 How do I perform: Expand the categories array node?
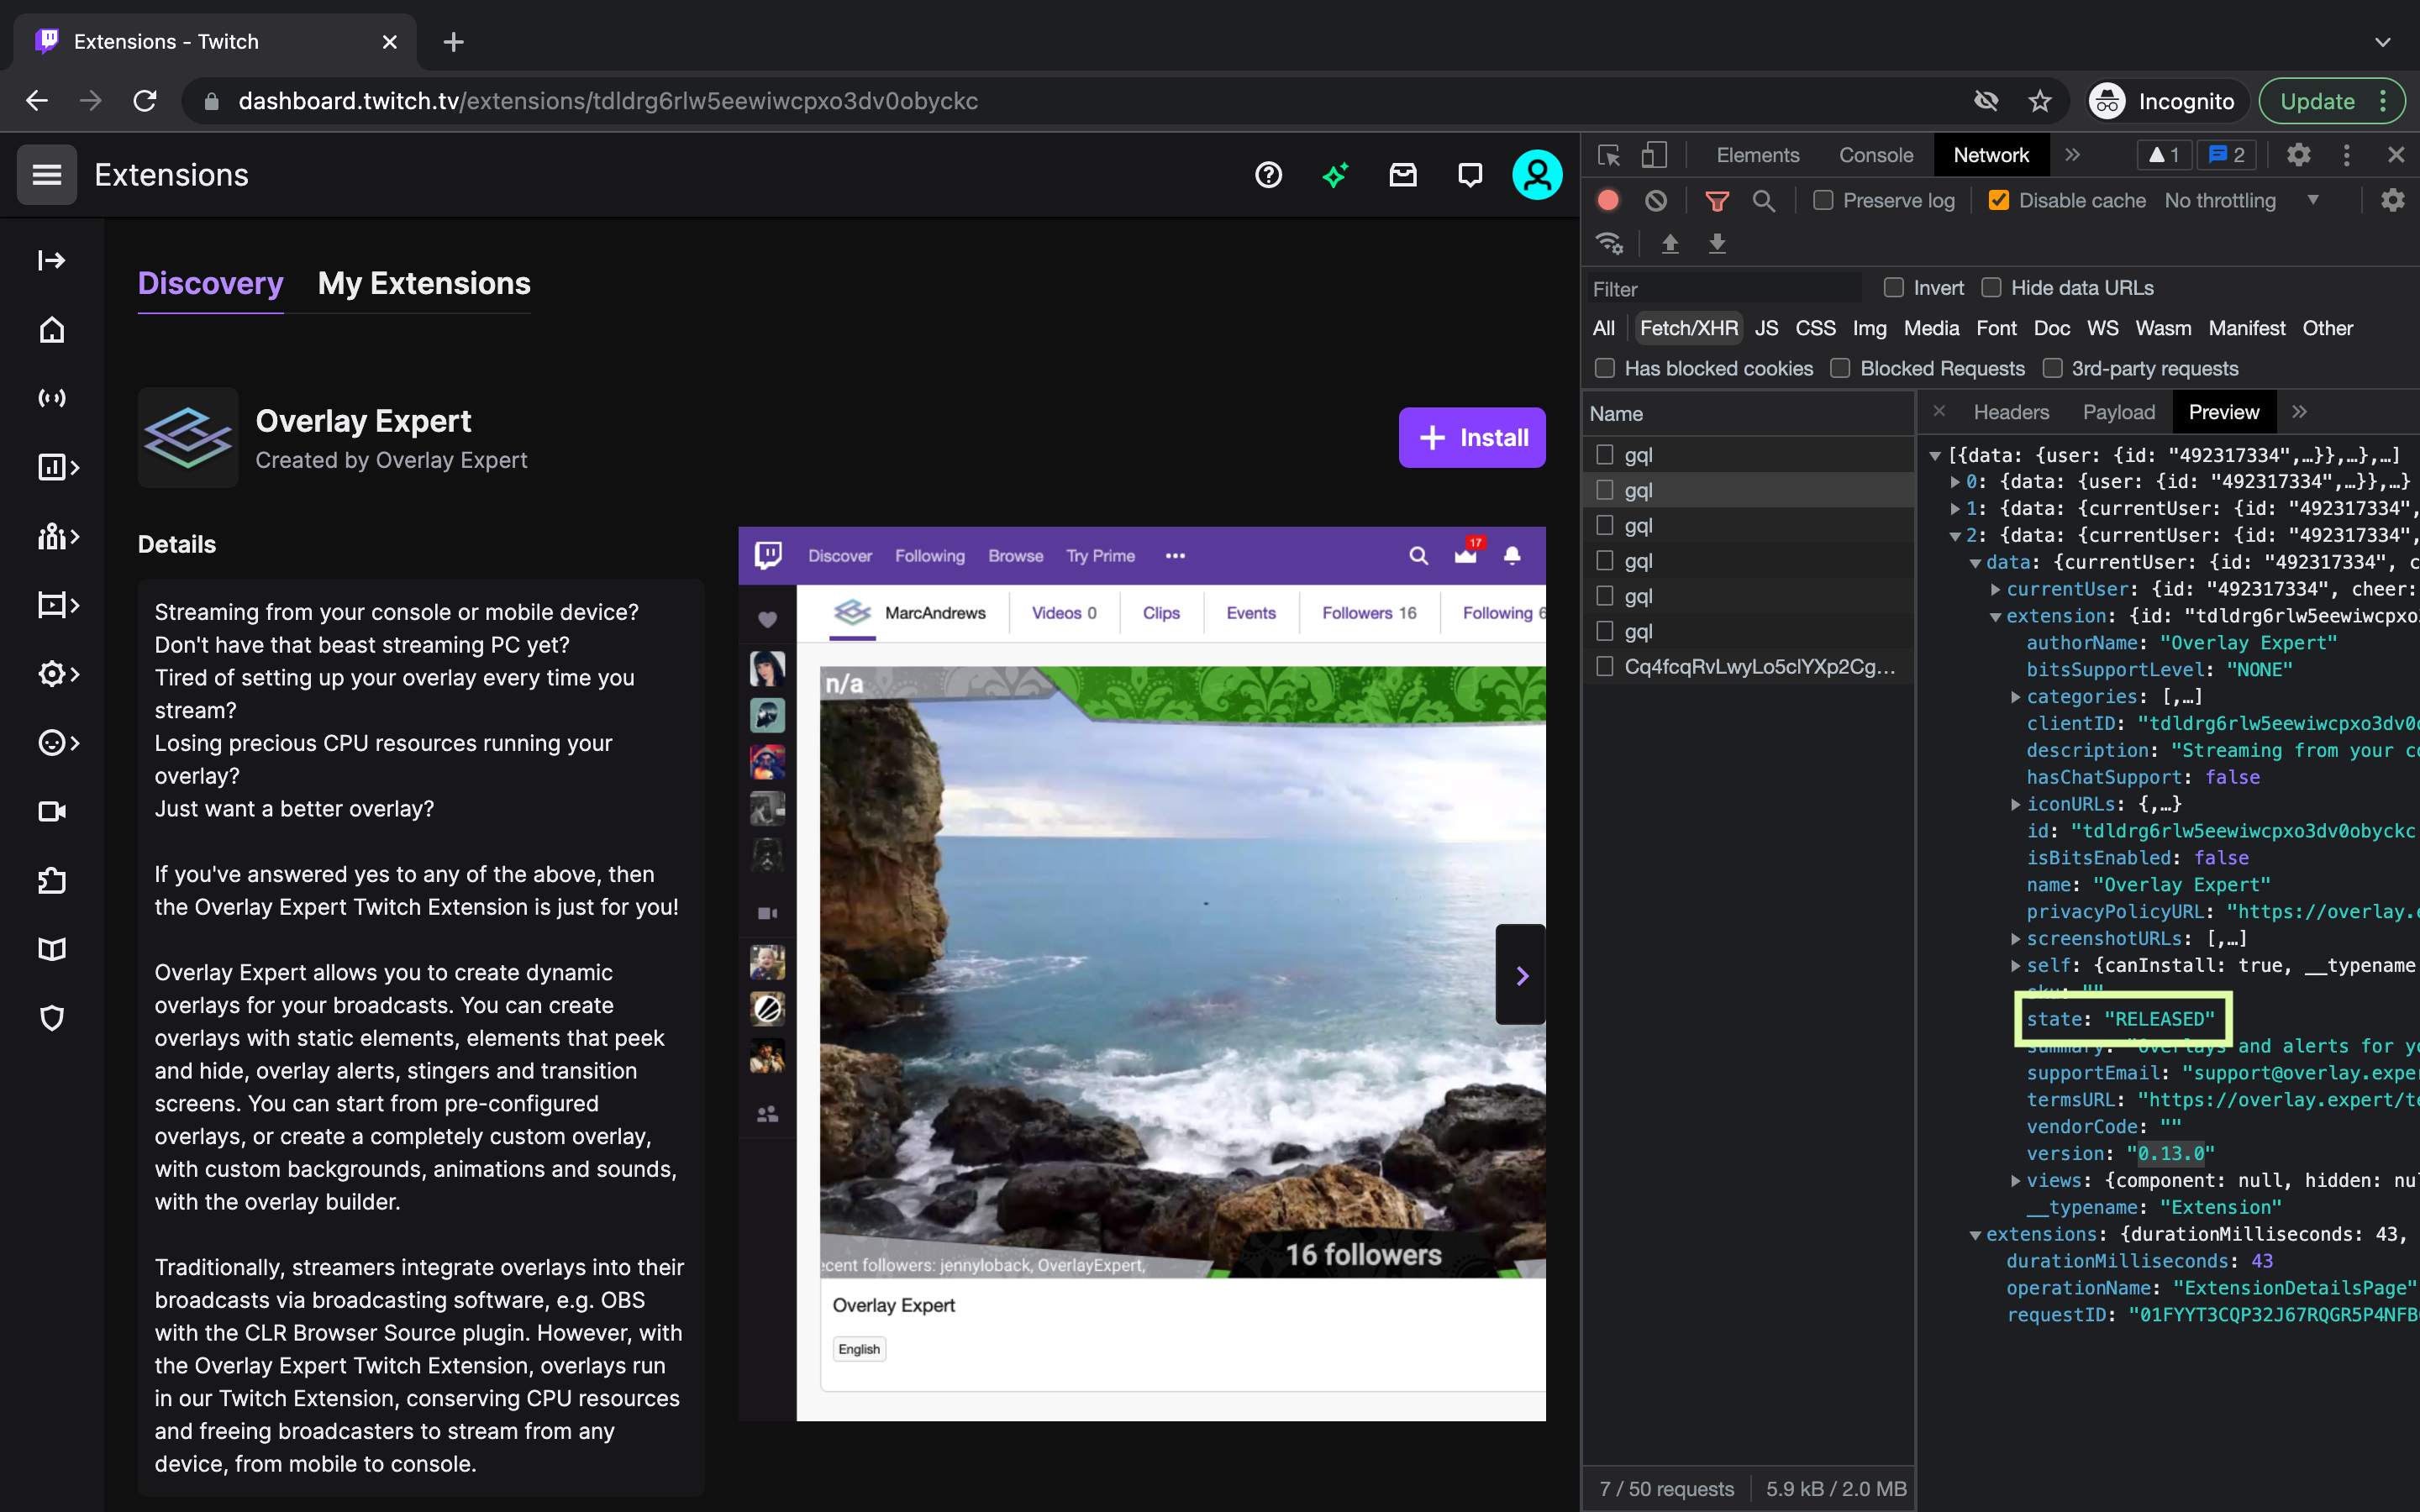(x=2015, y=697)
